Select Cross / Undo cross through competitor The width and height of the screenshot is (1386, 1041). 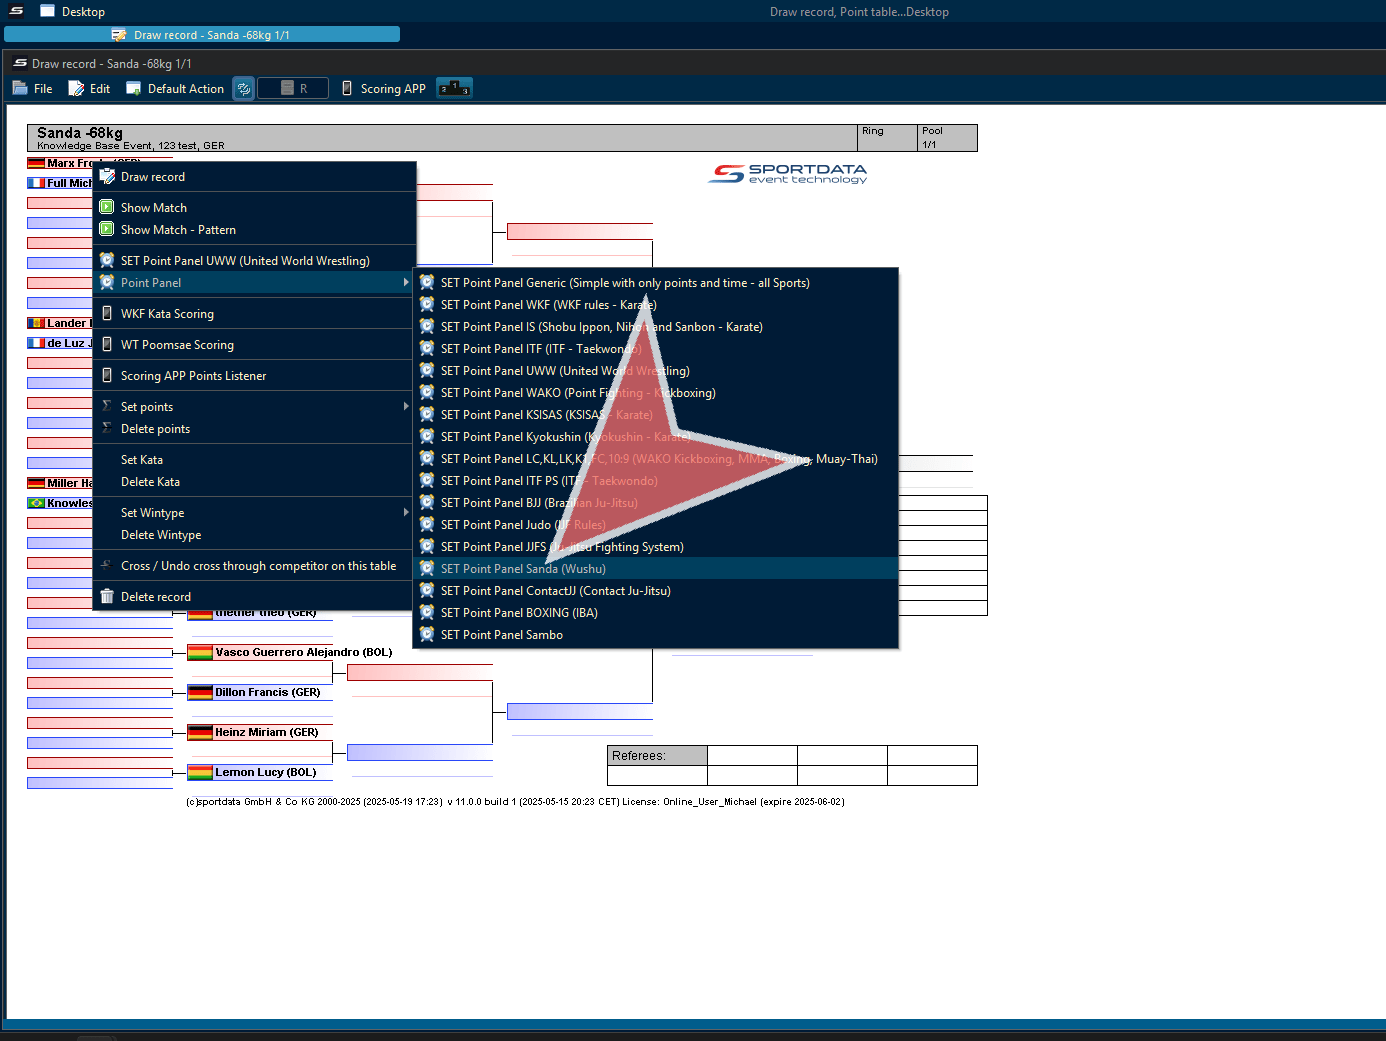click(258, 566)
